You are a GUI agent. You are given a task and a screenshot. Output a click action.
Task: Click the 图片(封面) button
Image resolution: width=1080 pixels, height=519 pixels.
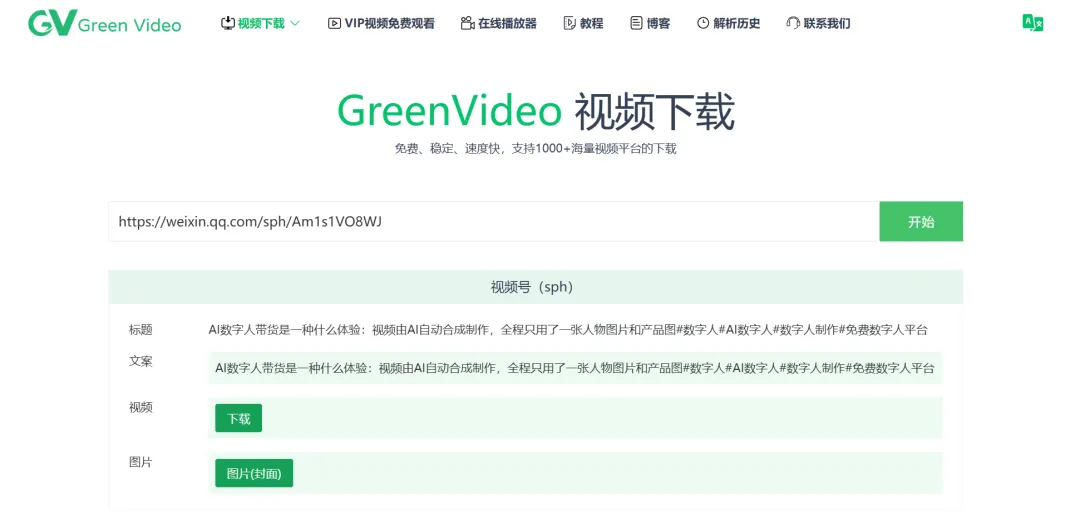pos(253,473)
